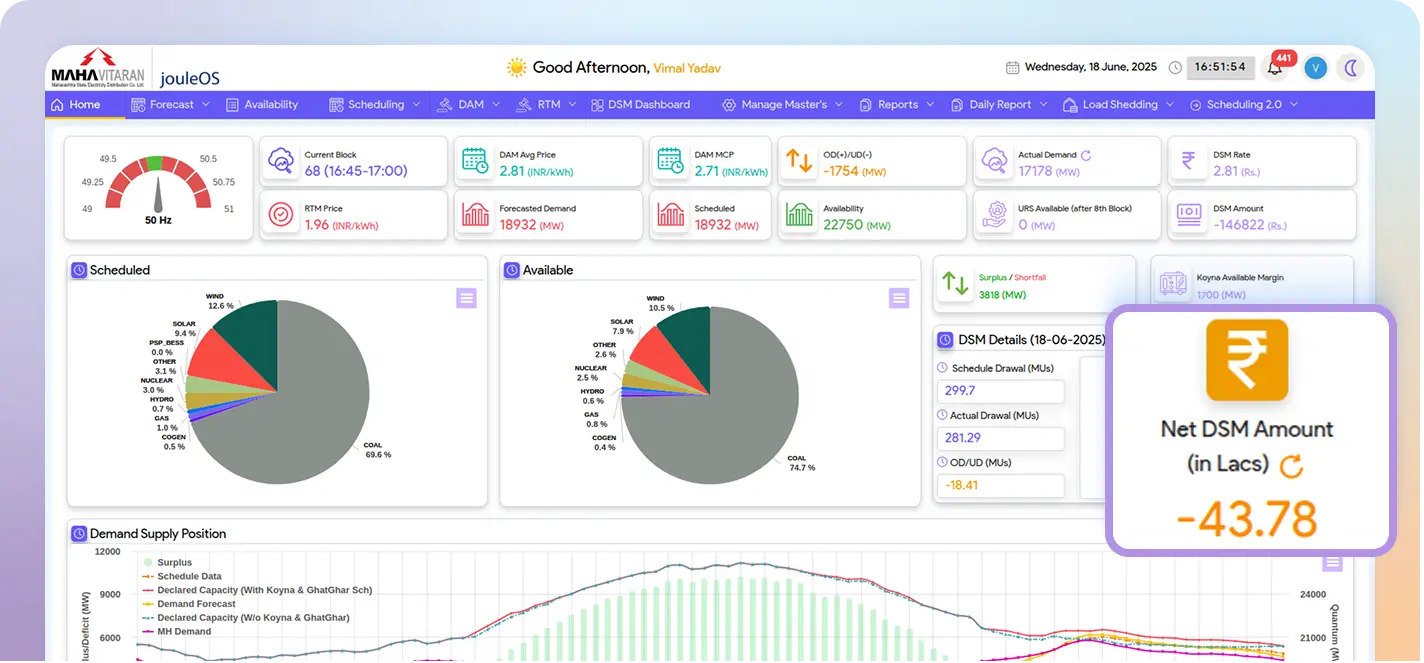Click the DSM Amount card icon
Screen dimensions: 1424x663
[x=1189, y=215]
